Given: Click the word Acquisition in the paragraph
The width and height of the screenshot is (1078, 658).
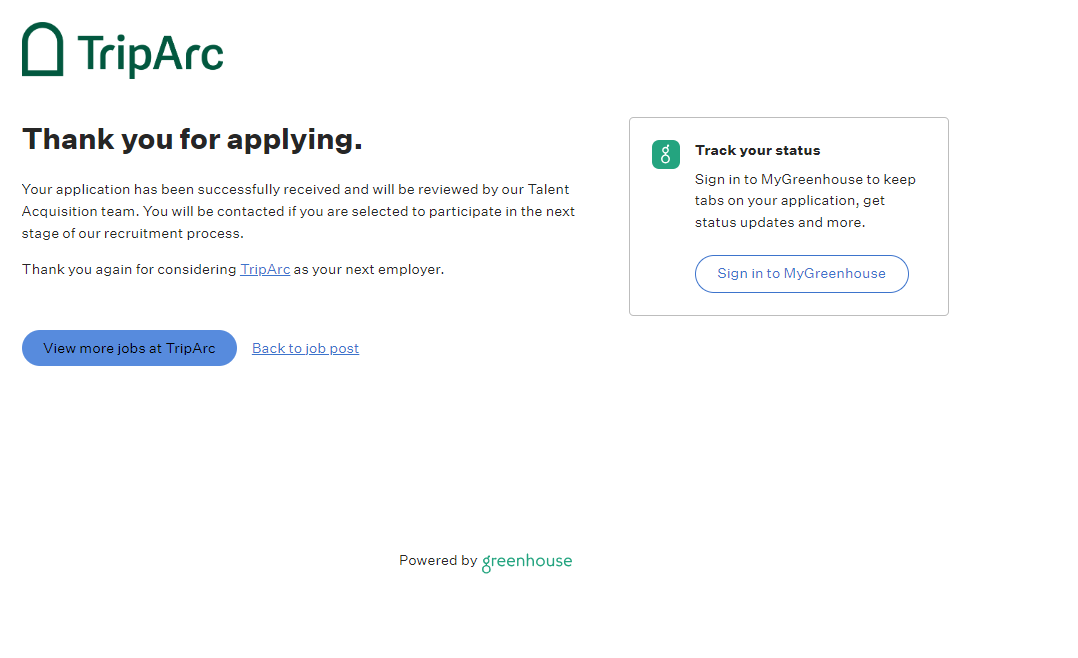Looking at the screenshot, I should [x=64, y=211].
